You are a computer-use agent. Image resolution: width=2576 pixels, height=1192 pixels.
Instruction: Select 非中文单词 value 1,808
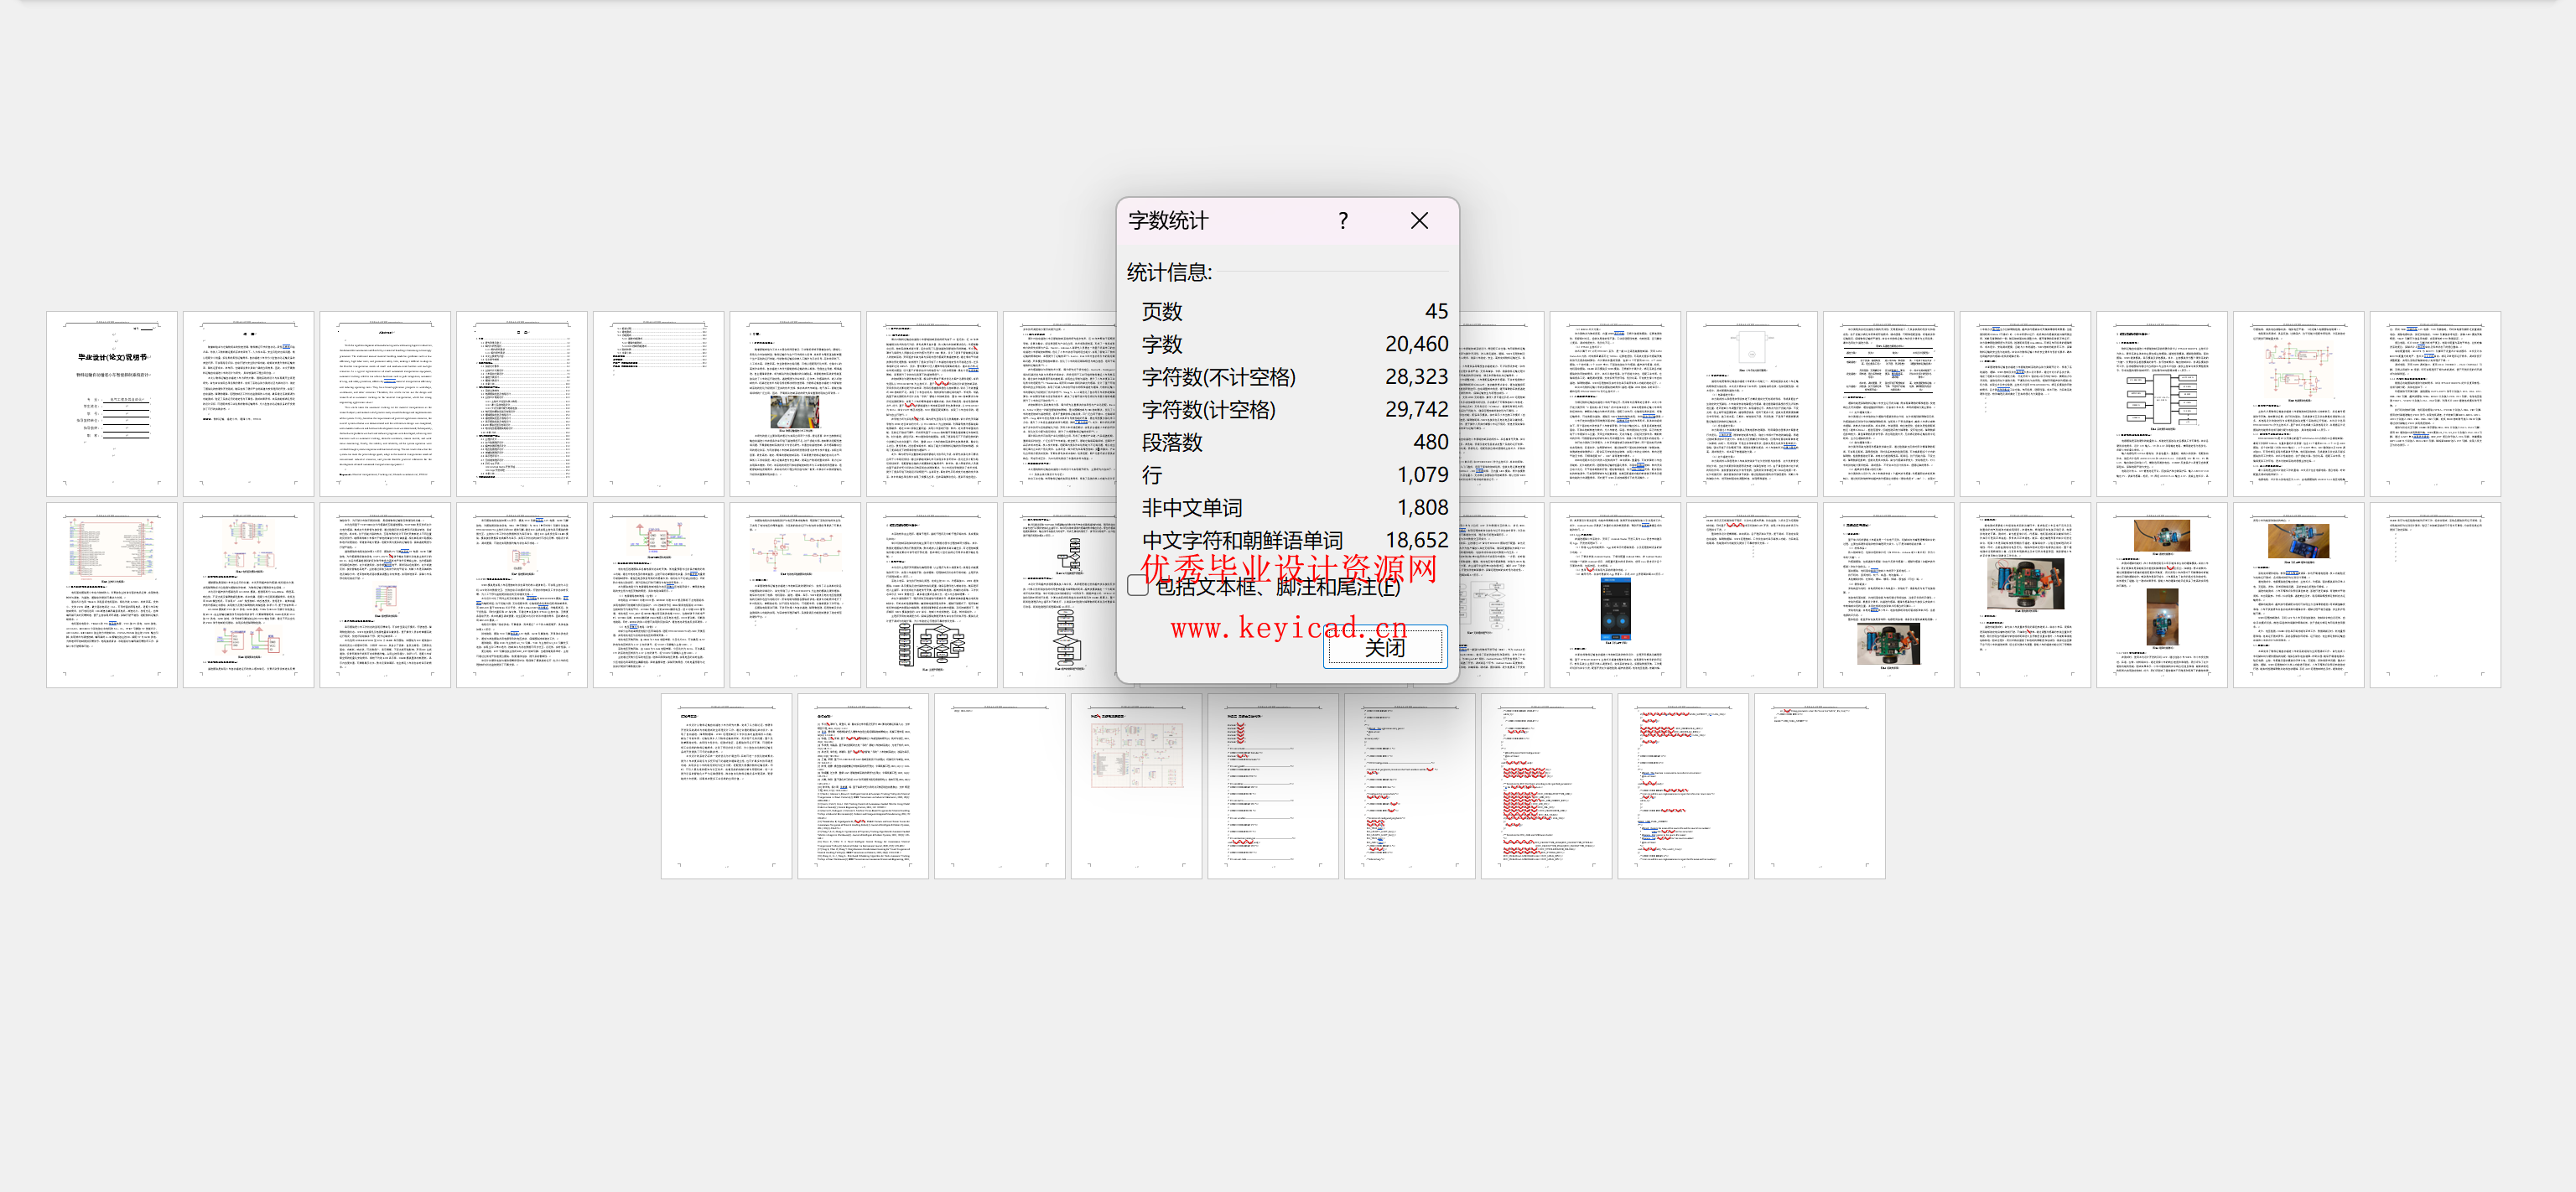[x=1422, y=508]
